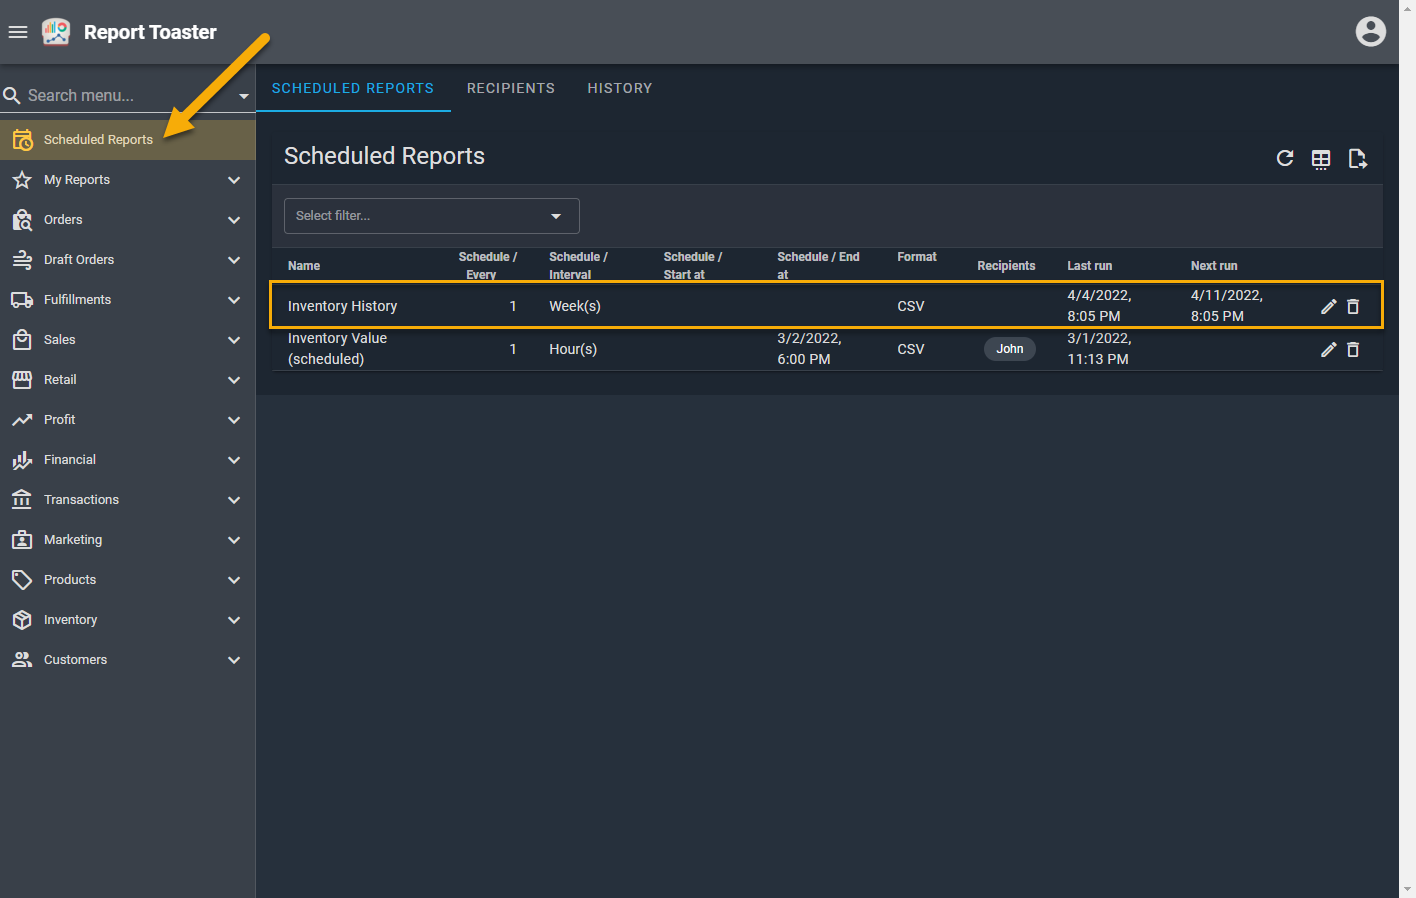Open the hamburger navigation menu
This screenshot has width=1416, height=898.
[18, 32]
